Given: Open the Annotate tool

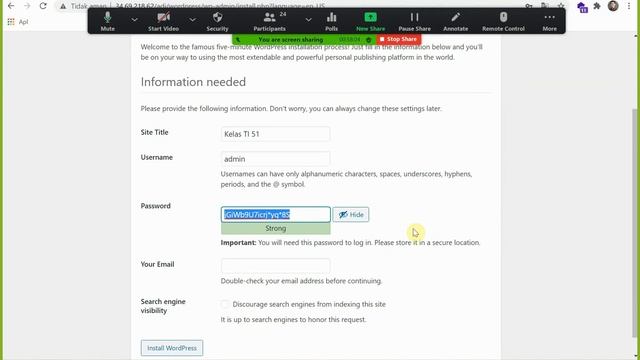Looking at the screenshot, I should pyautogui.click(x=456, y=21).
